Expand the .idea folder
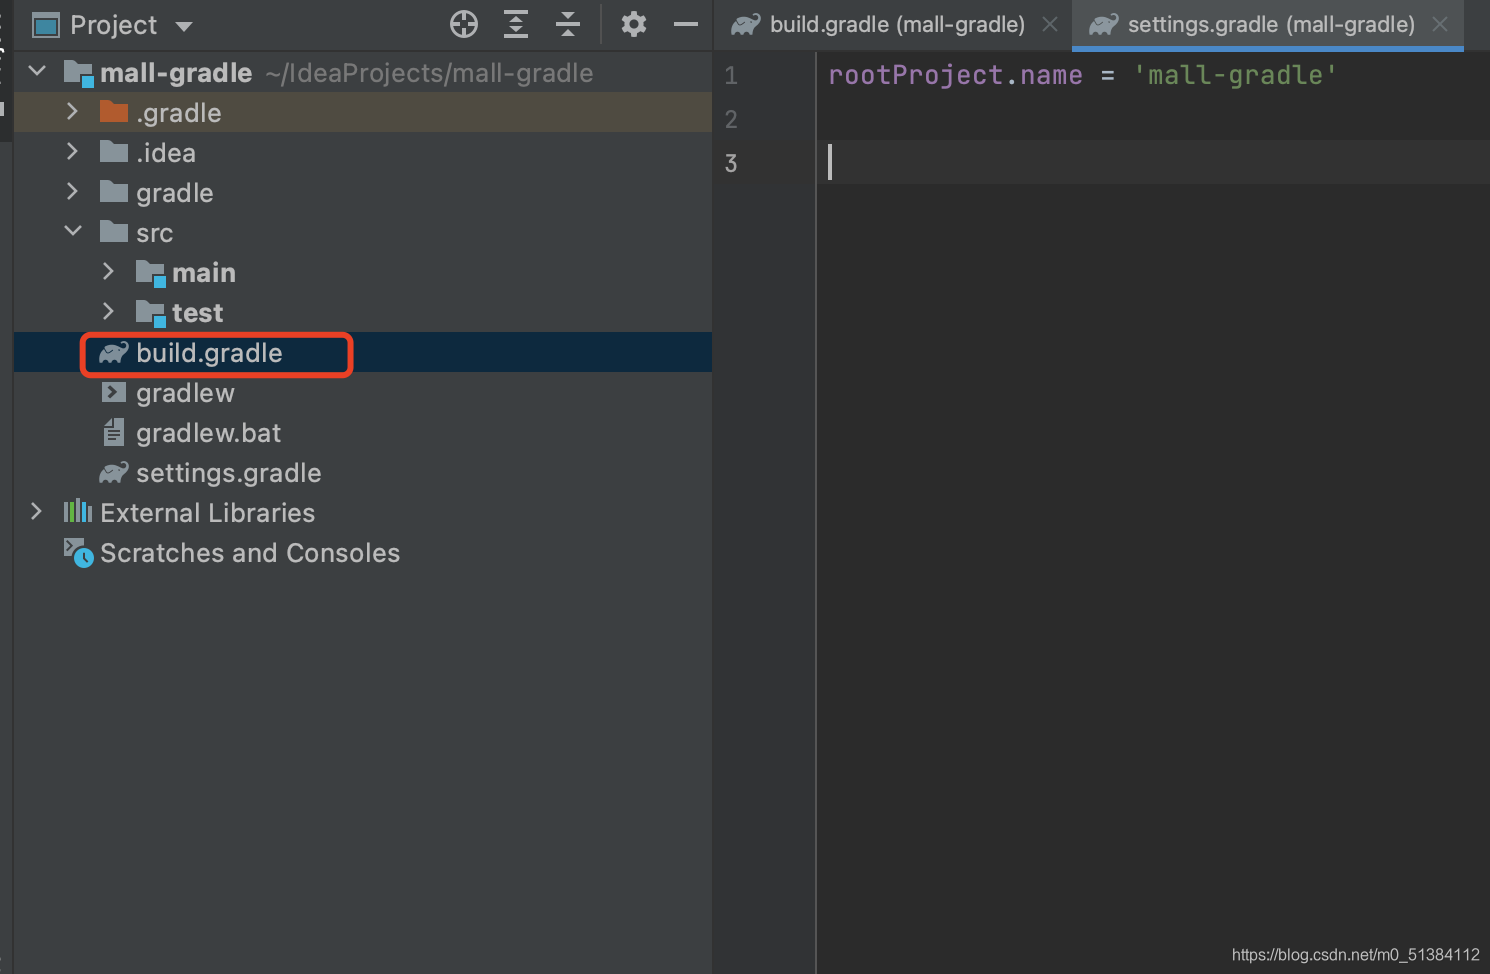The height and width of the screenshot is (974, 1490). (x=71, y=151)
